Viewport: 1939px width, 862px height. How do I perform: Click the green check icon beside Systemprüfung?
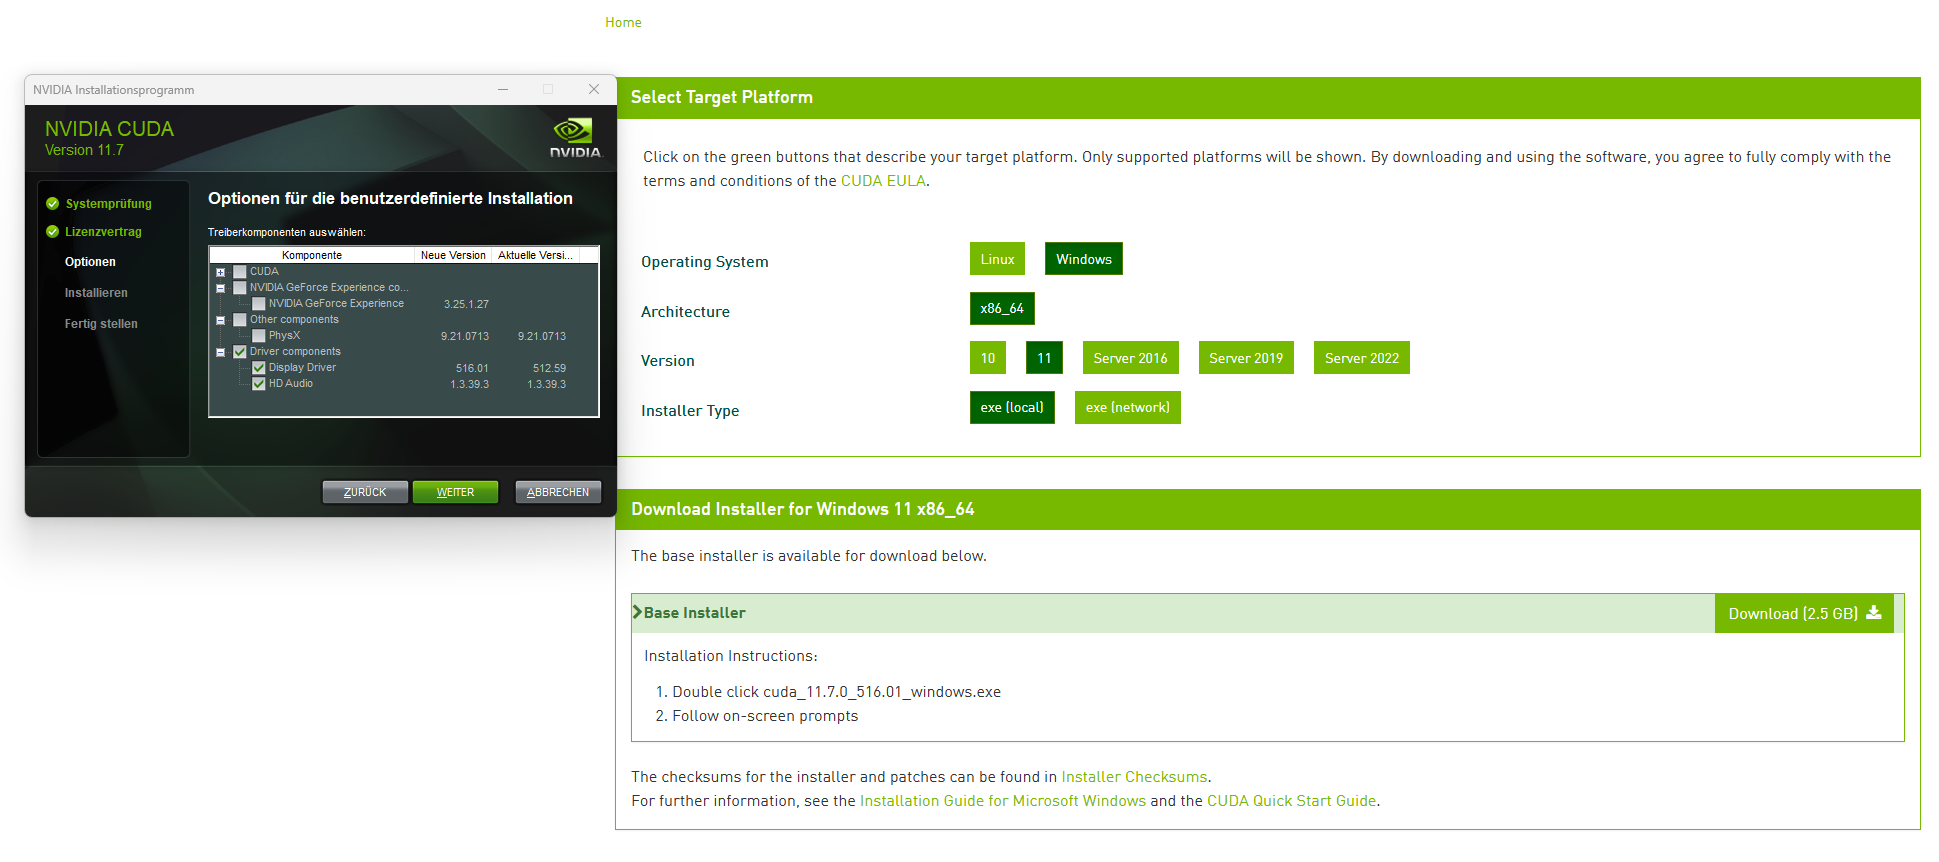pyautogui.click(x=52, y=203)
